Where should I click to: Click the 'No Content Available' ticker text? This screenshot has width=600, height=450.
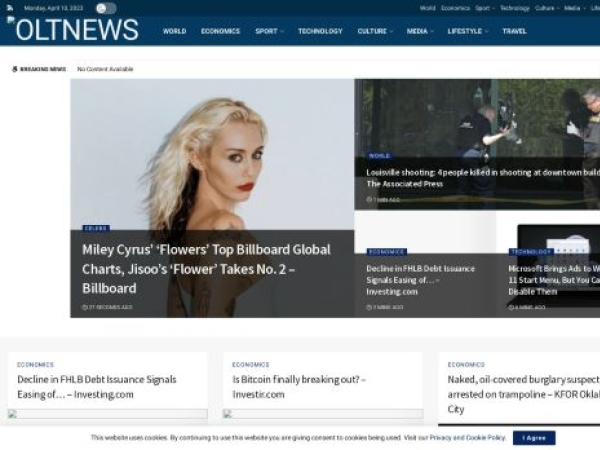pyautogui.click(x=105, y=69)
